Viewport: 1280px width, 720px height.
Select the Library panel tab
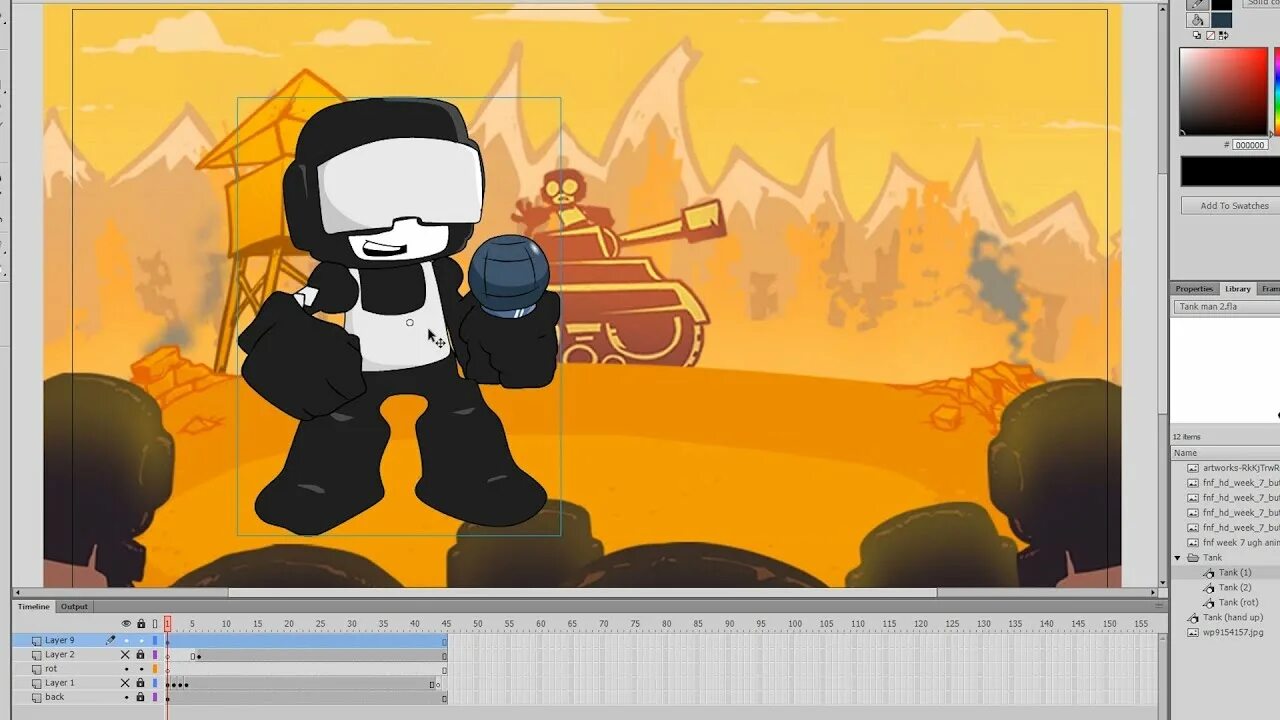(1238, 289)
